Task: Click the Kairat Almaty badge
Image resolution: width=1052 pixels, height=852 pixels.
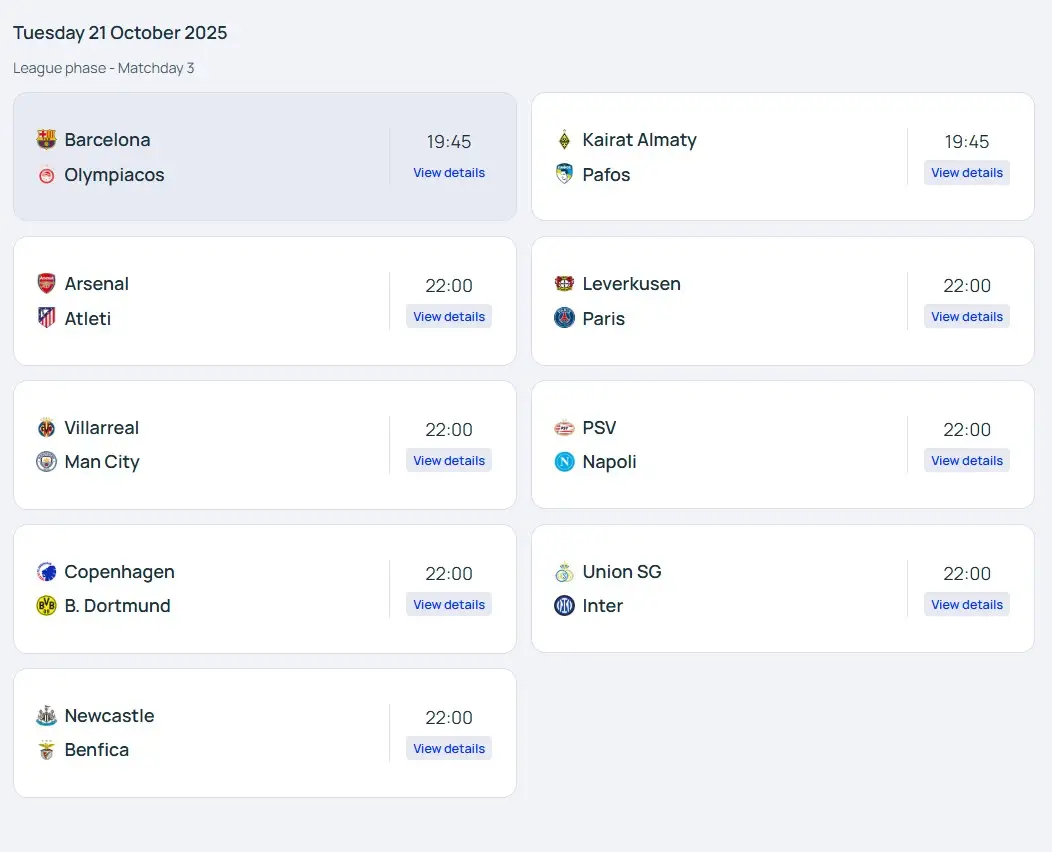Action: (564, 139)
